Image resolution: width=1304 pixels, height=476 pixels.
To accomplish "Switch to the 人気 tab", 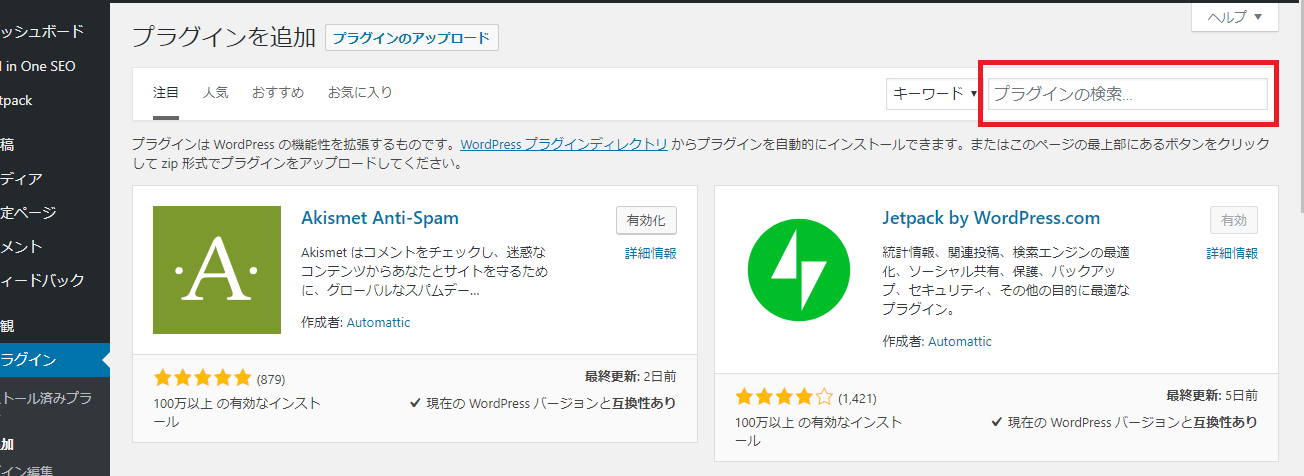I will click(x=216, y=93).
